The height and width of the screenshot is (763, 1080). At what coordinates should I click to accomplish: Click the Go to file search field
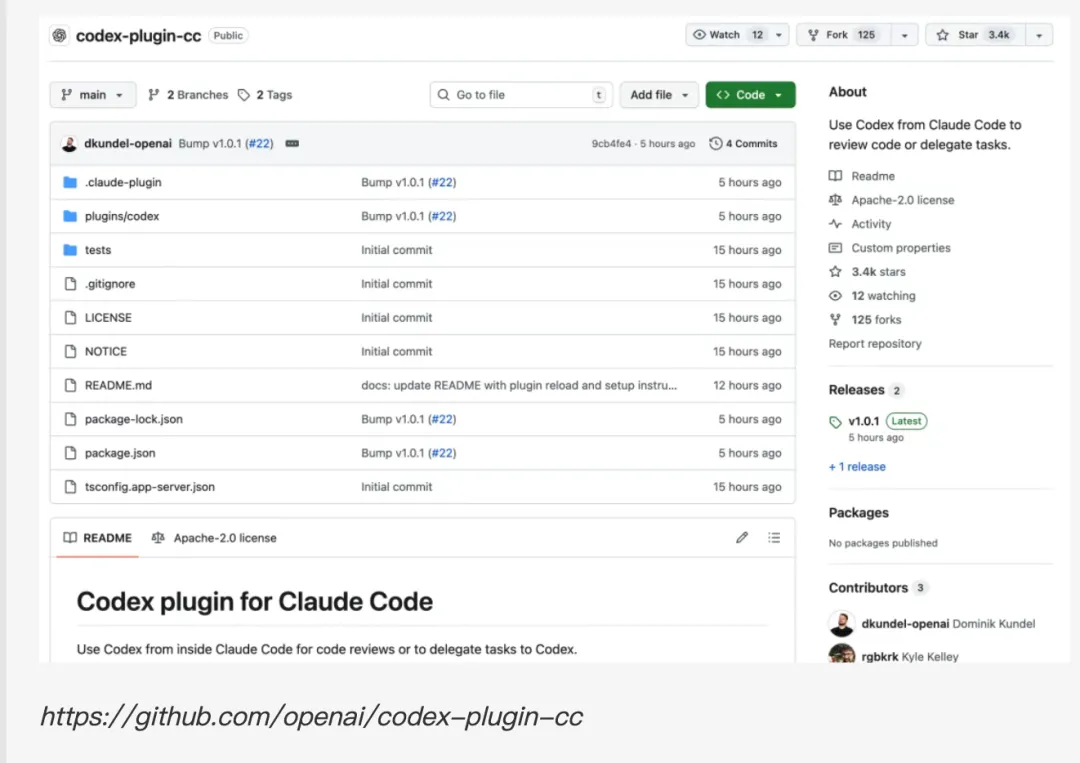click(x=520, y=95)
